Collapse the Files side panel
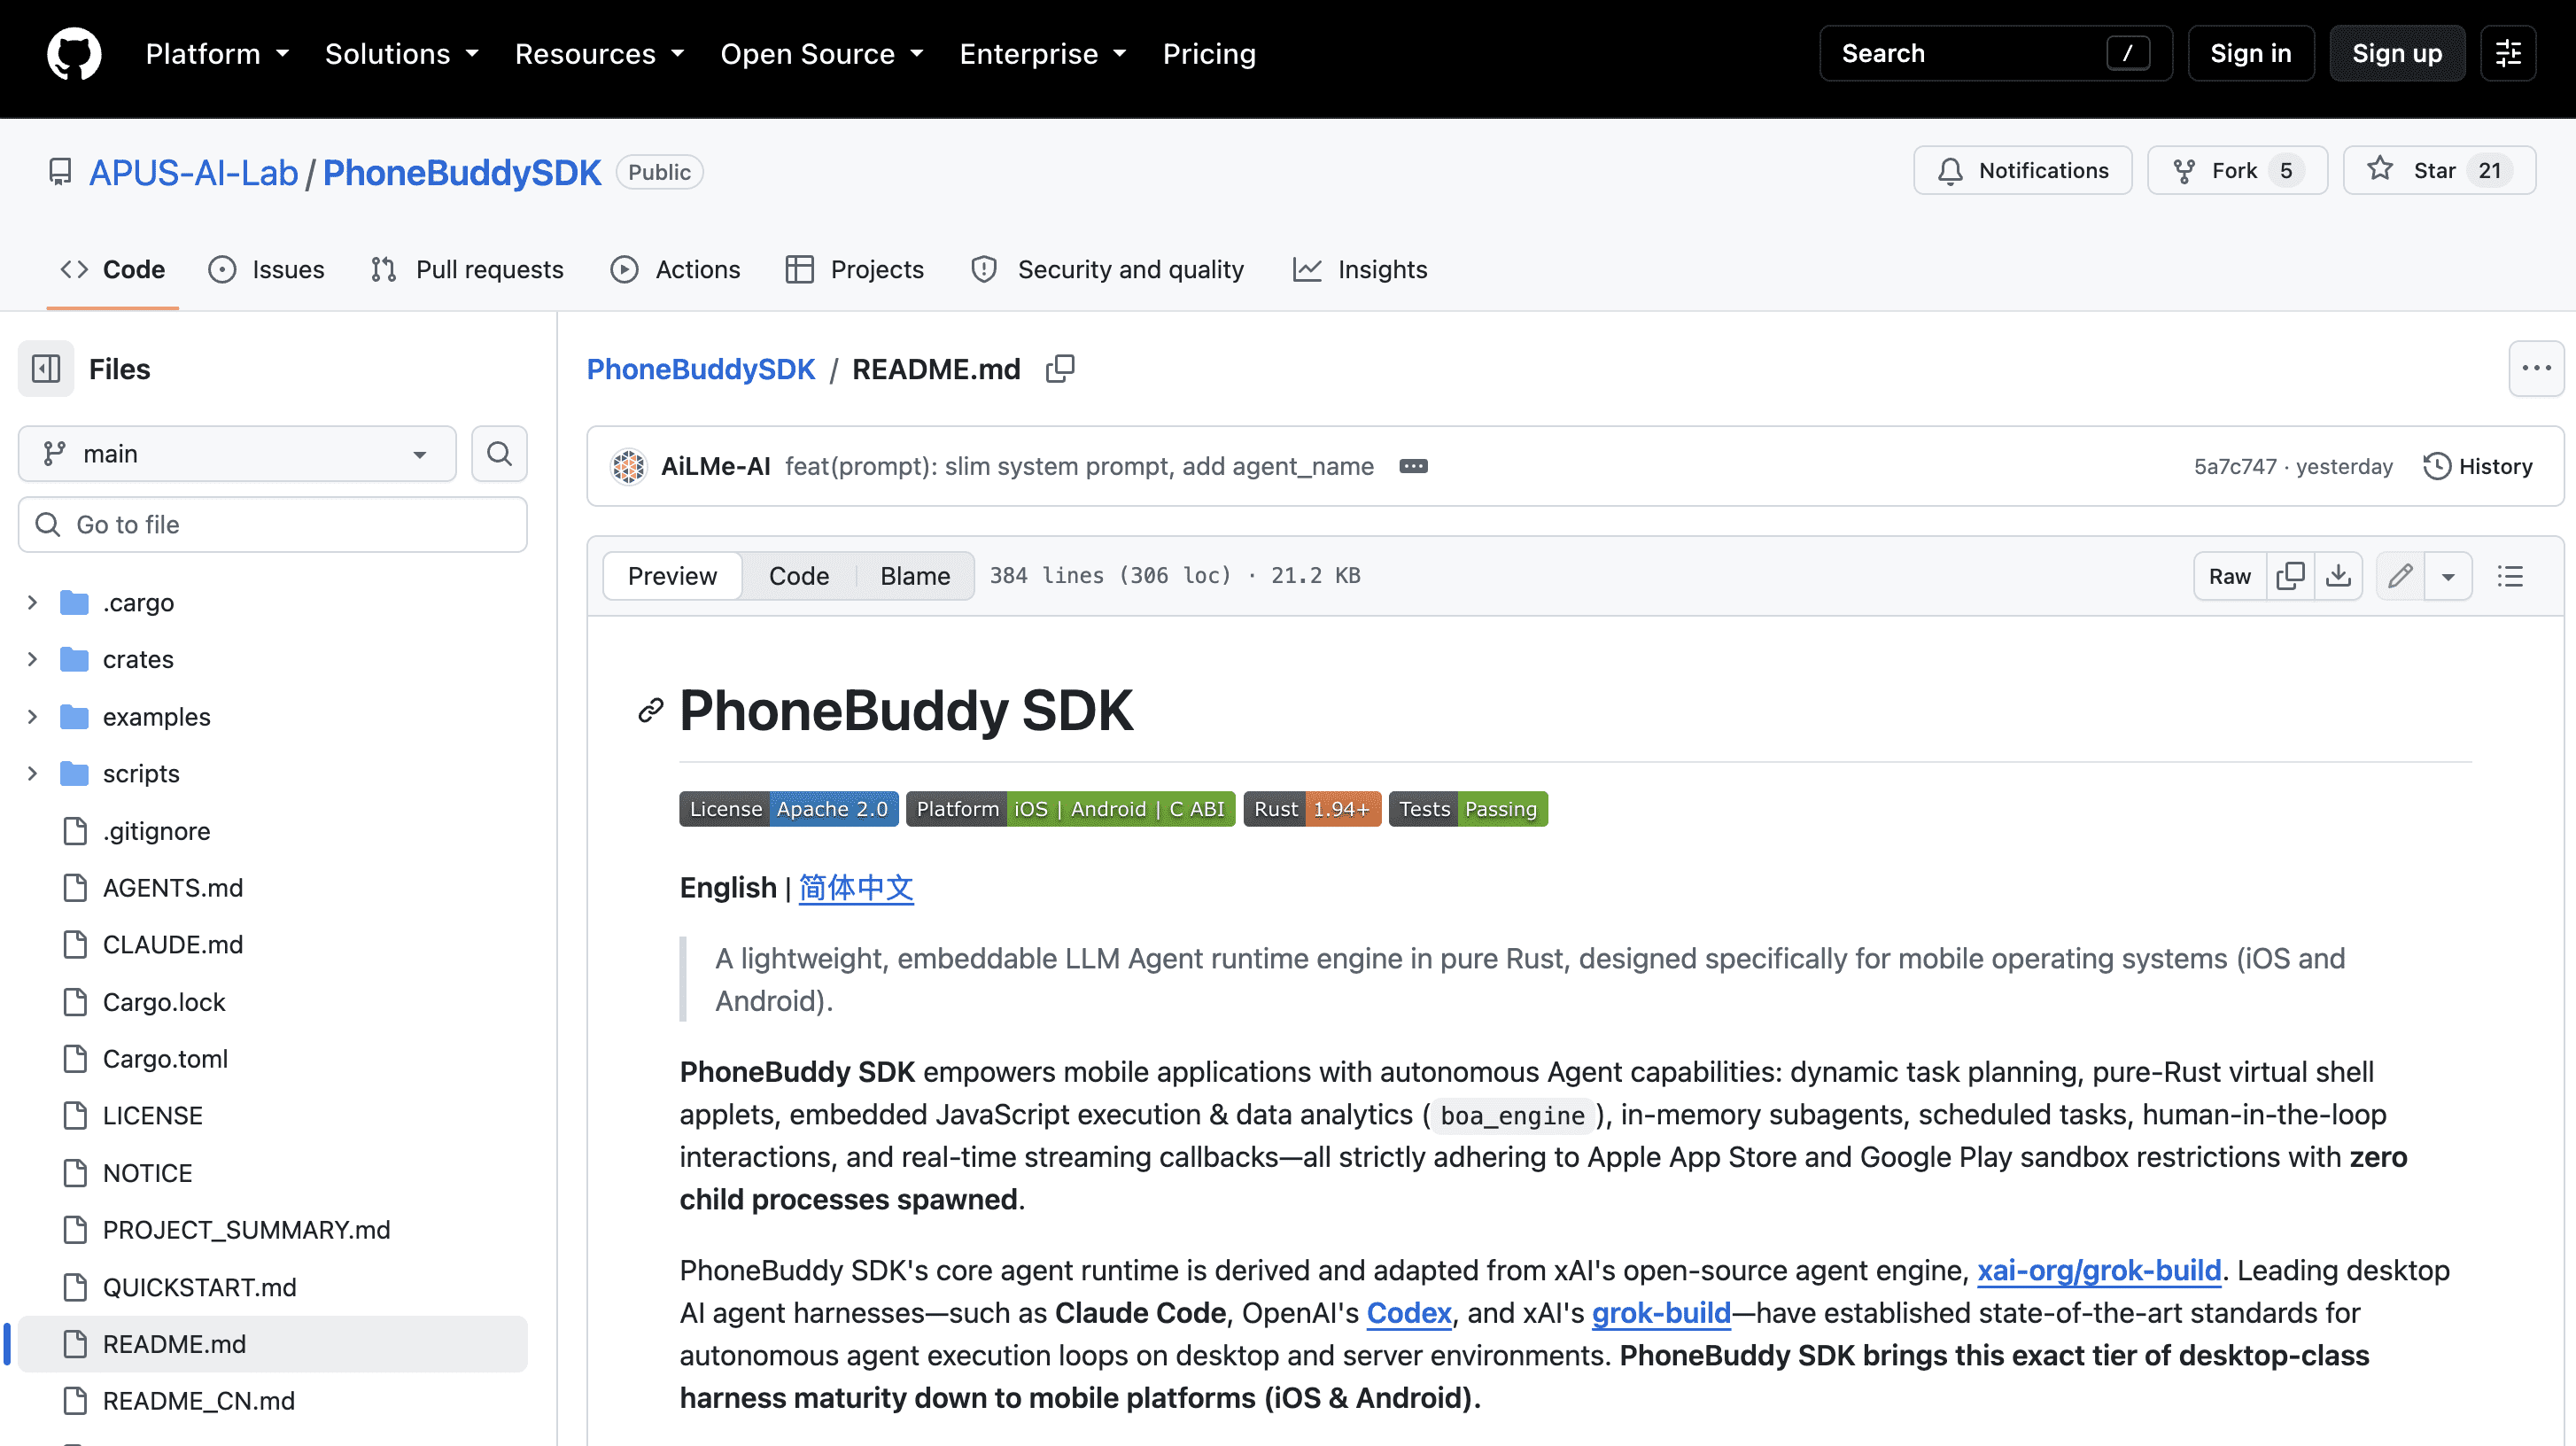The image size is (2576, 1446). (x=46, y=369)
